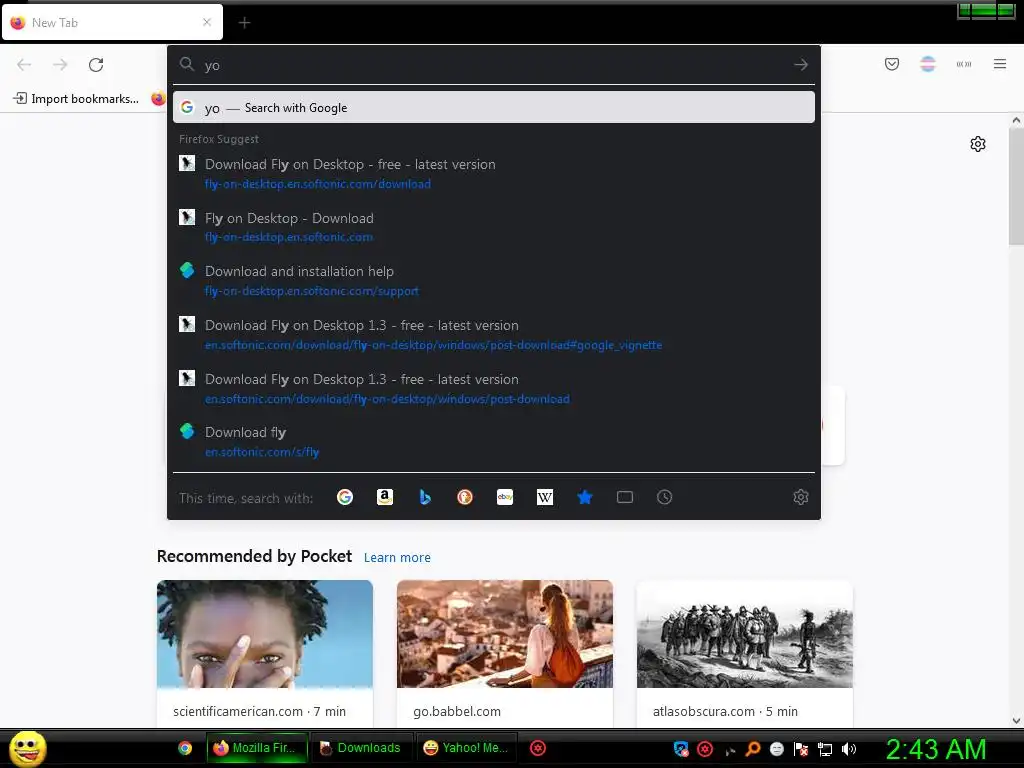Switch to the Downloads taskbar window

pos(361,748)
